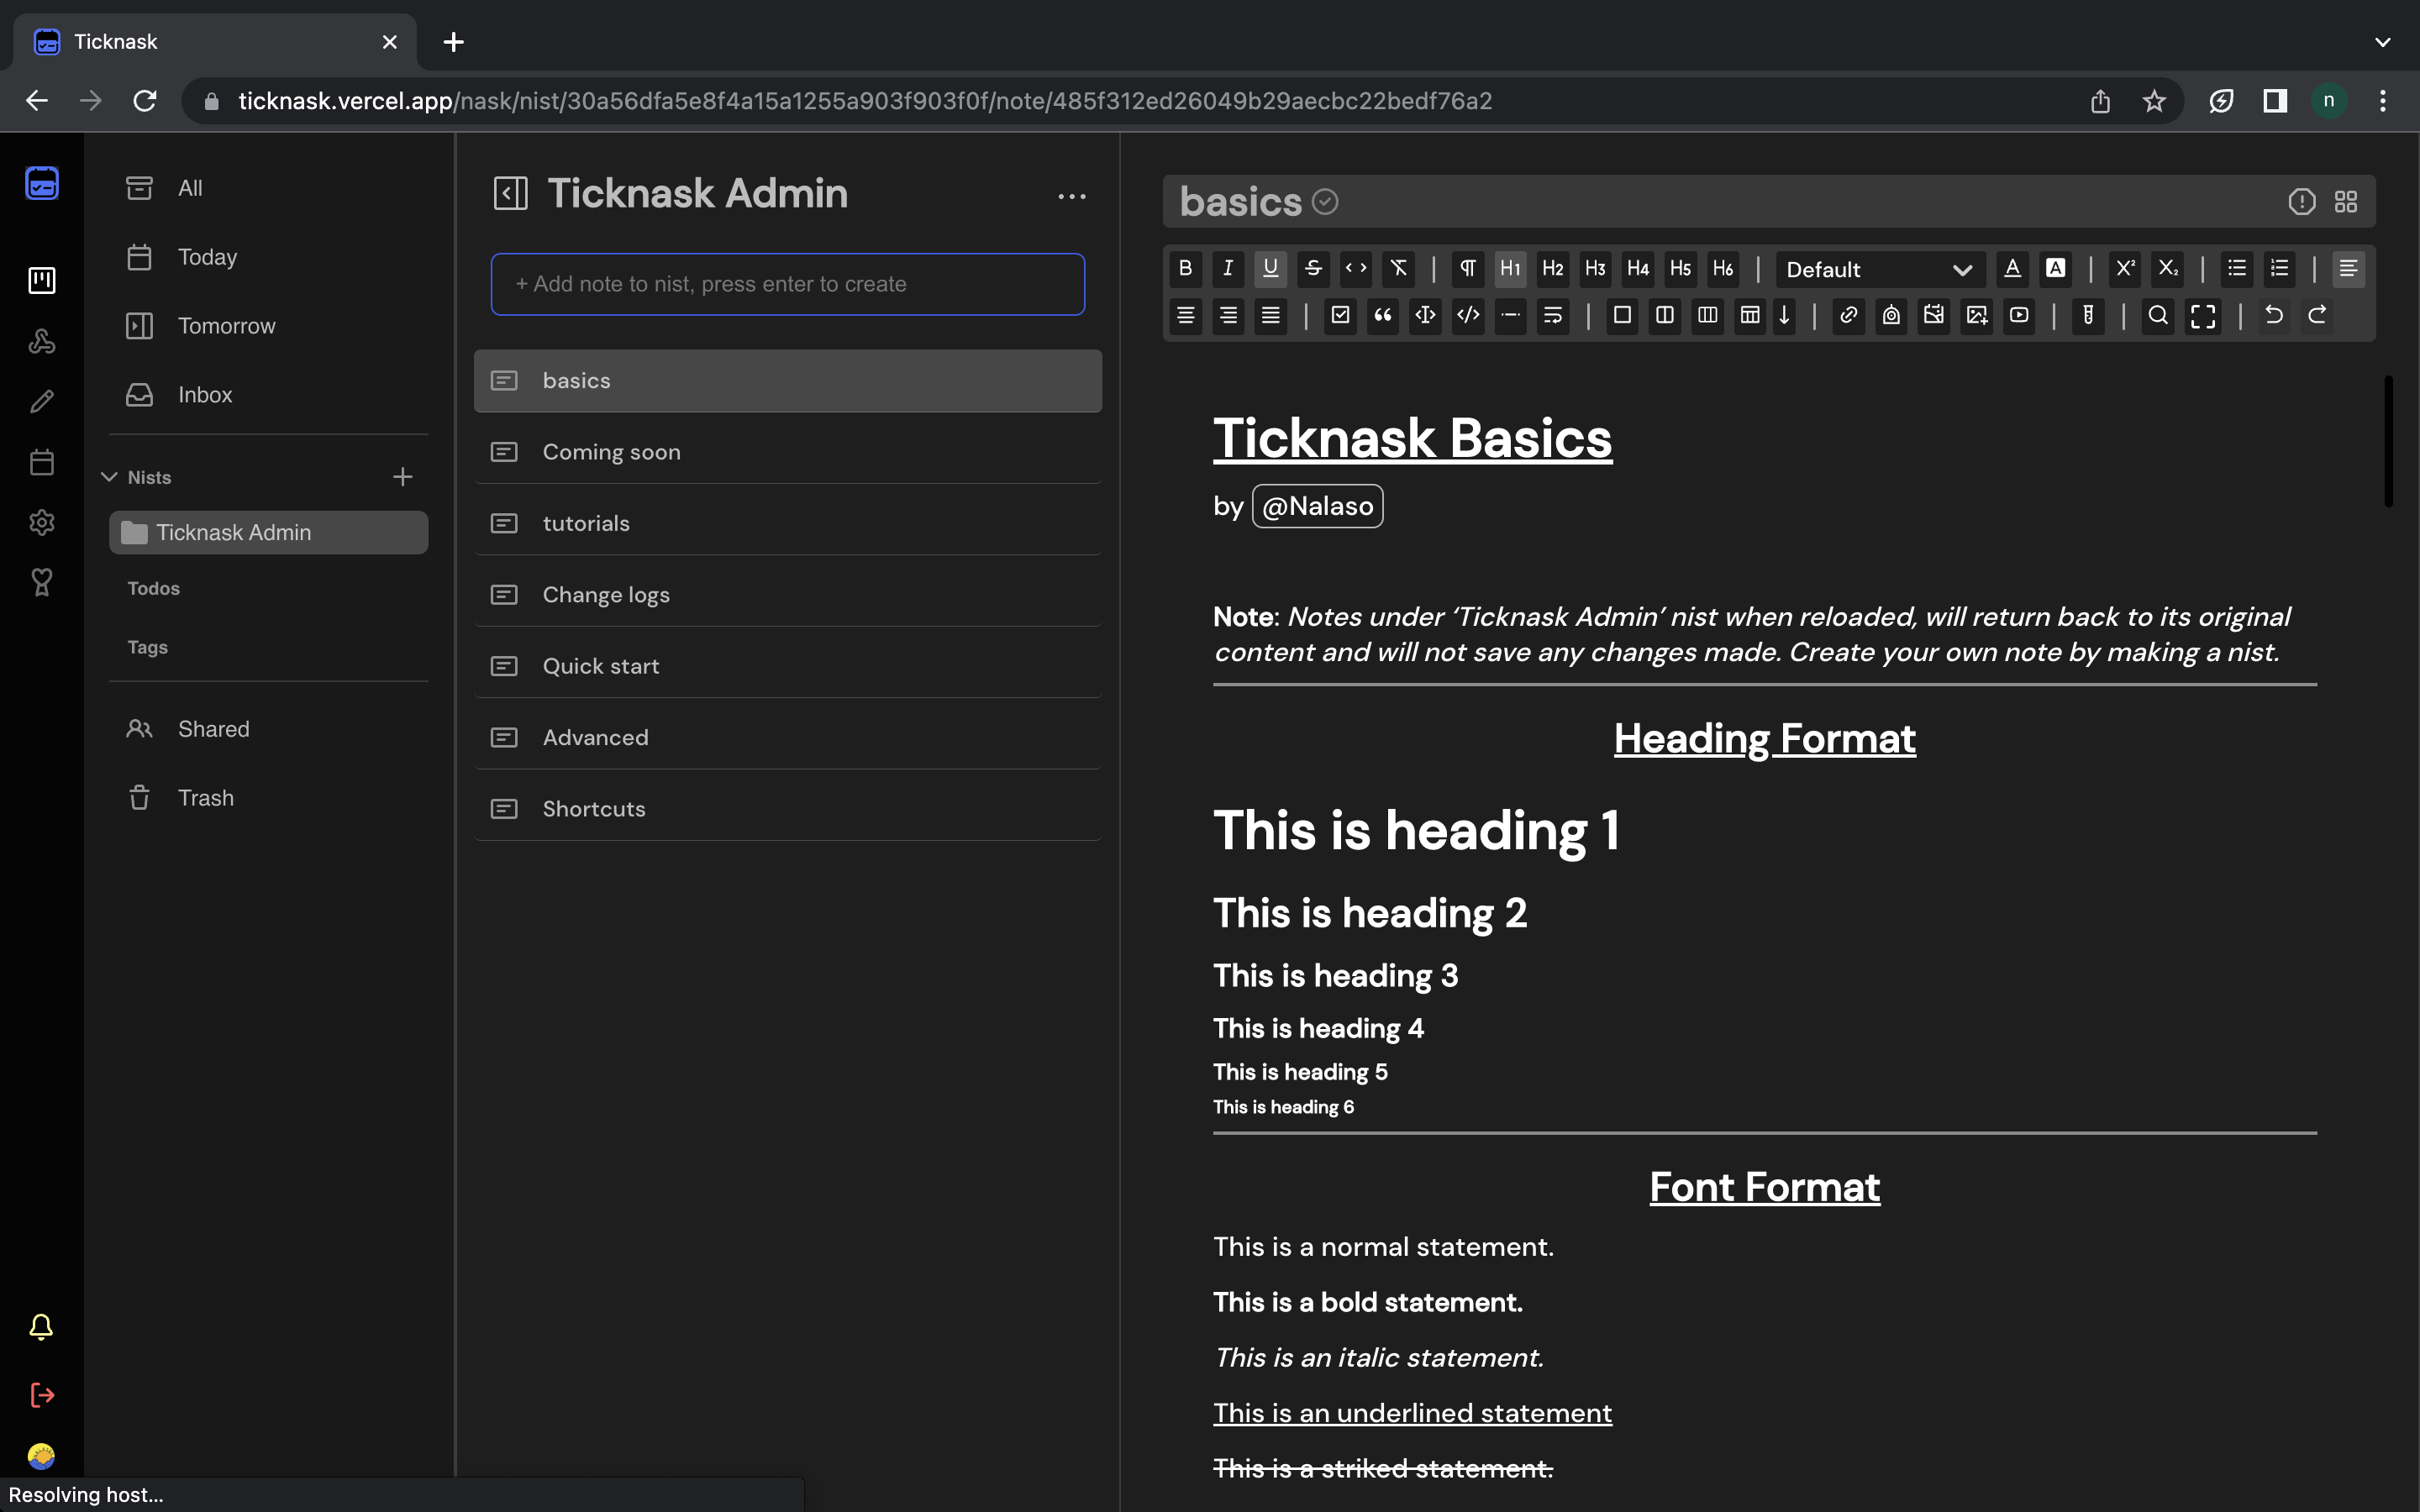Screen dimensions: 2420x1512
Task: Insert a blockquote
Action: click(1383, 316)
